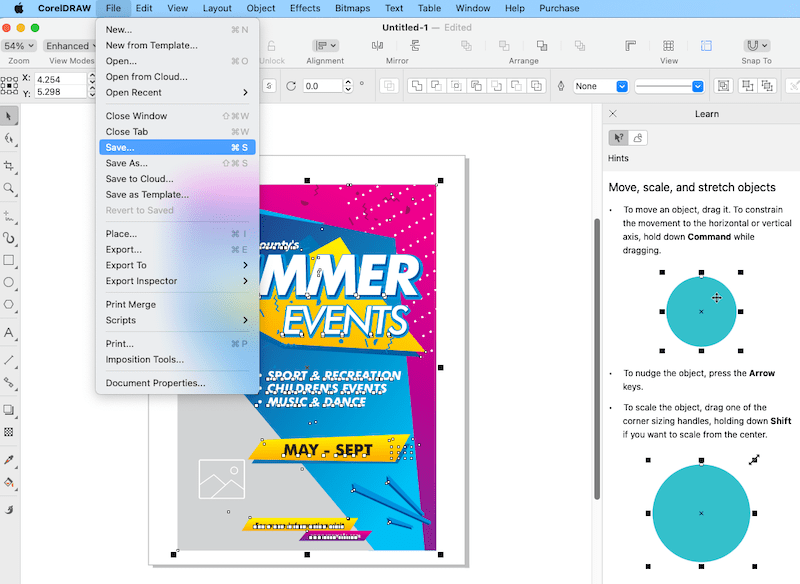Click Export... in the File menu

click(123, 249)
